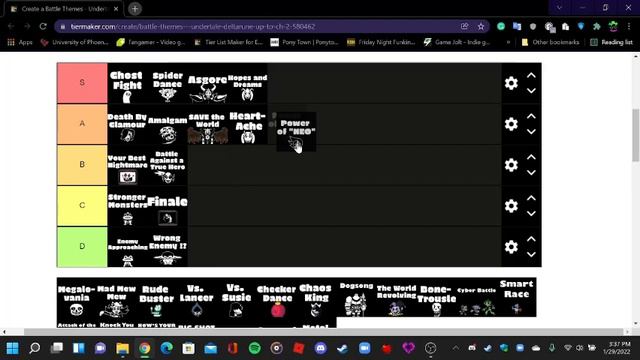The width and height of the screenshot is (640, 360).
Task: Open Pony Town bookmark
Action: 304,42
